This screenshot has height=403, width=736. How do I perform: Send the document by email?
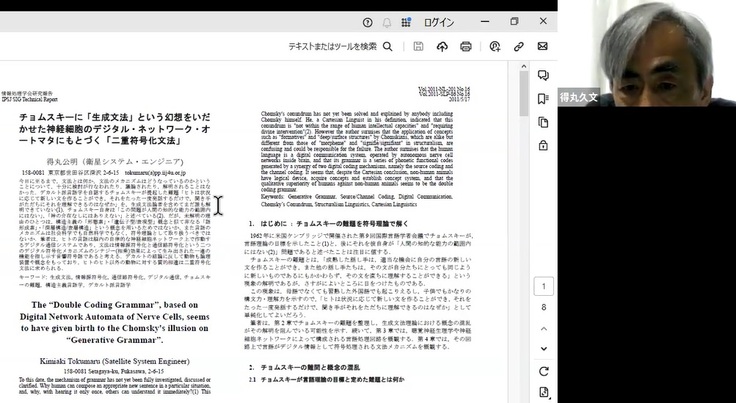click(543, 46)
